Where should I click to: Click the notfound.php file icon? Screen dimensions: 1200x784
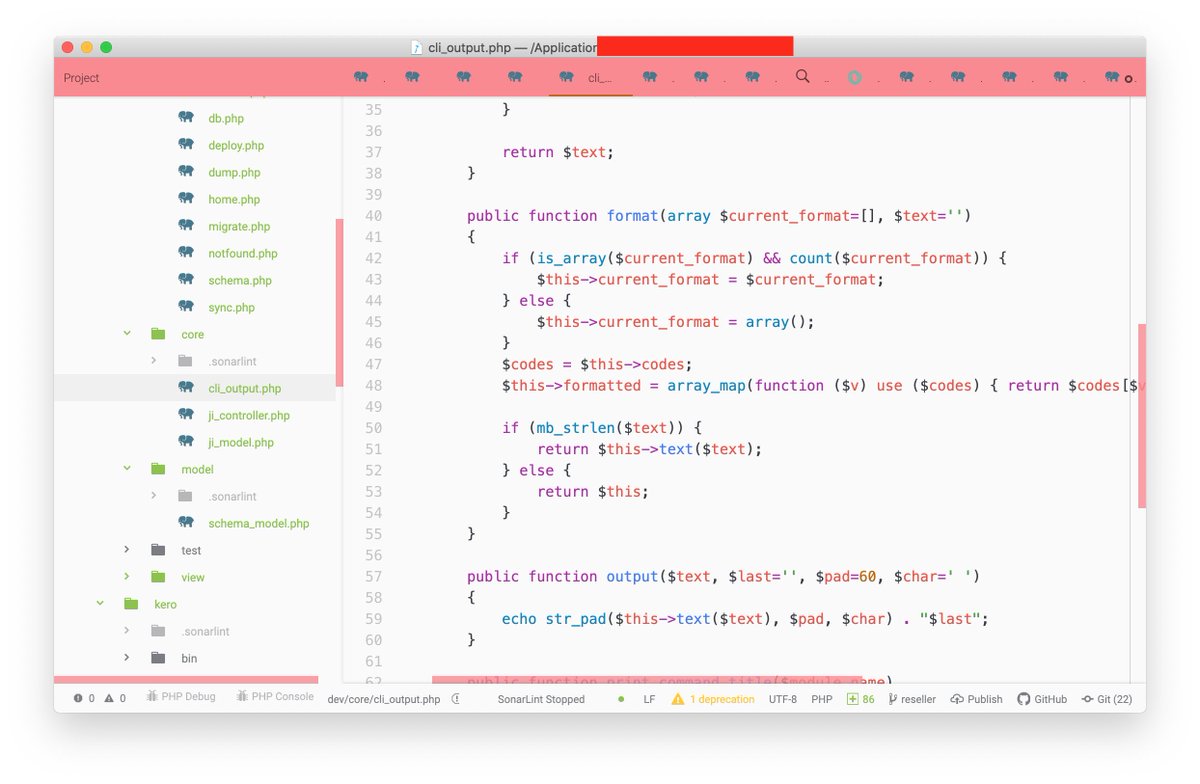pyautogui.click(x=186, y=253)
